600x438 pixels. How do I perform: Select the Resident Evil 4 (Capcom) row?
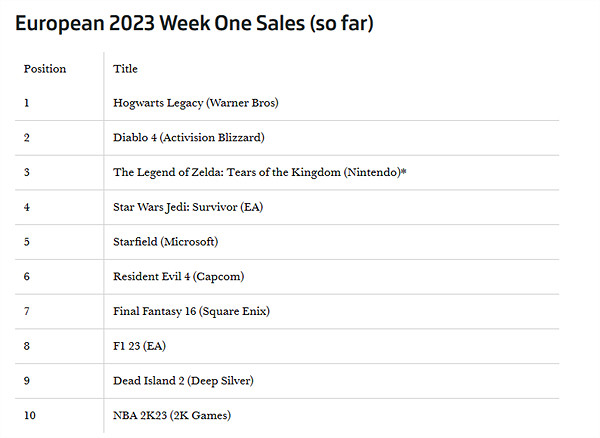[x=178, y=276]
